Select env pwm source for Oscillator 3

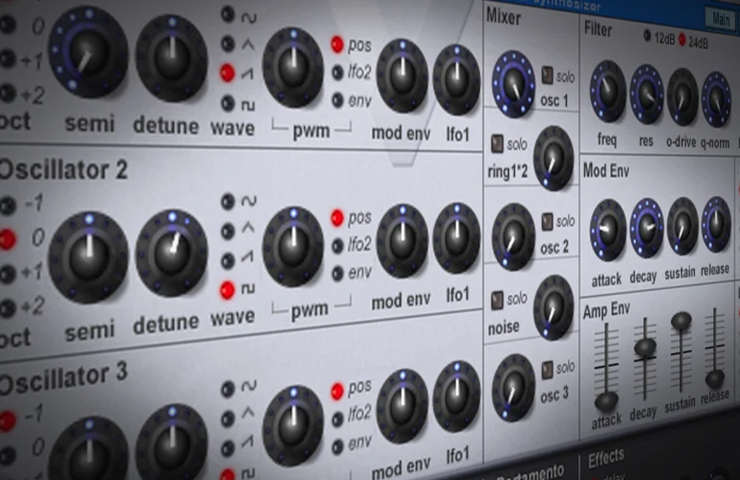coord(337,446)
